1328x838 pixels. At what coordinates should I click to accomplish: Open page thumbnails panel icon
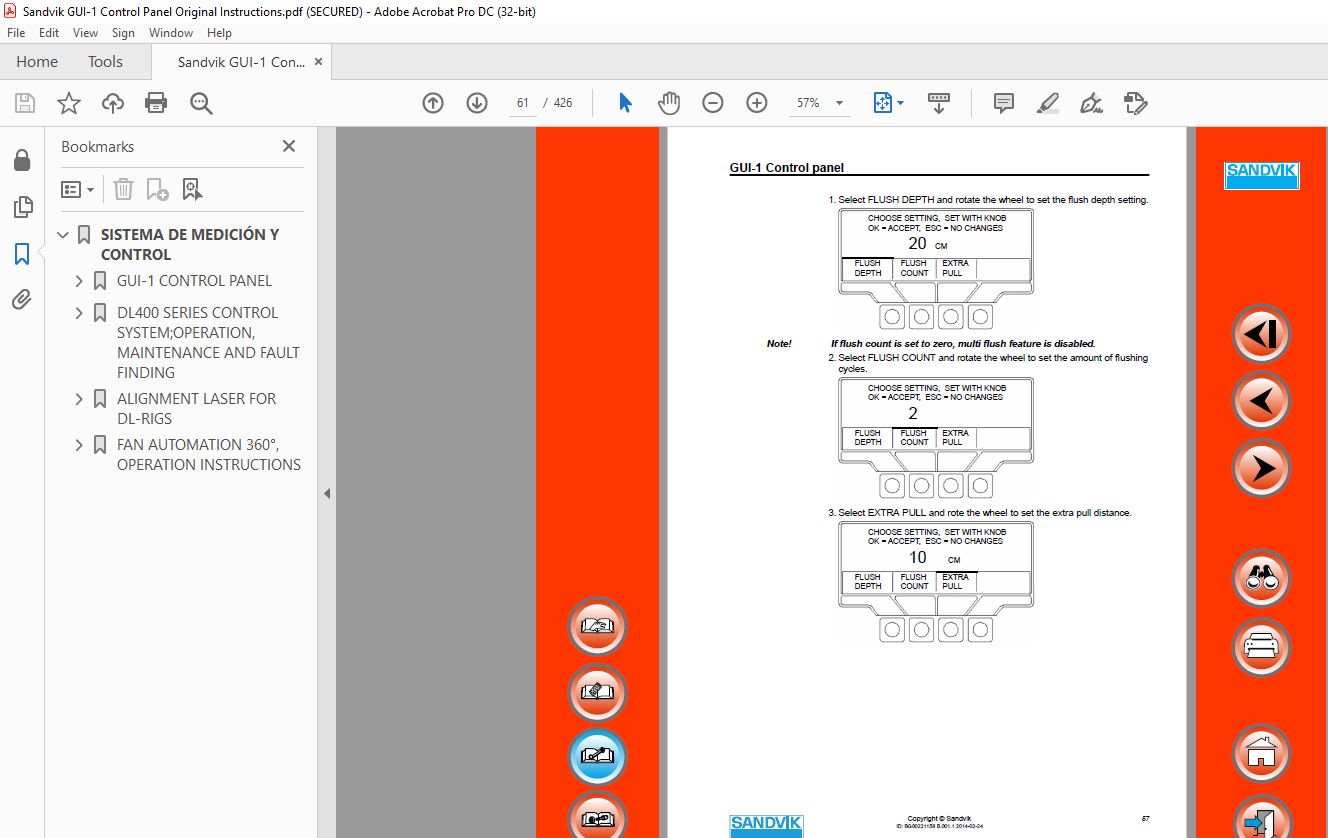click(x=22, y=207)
